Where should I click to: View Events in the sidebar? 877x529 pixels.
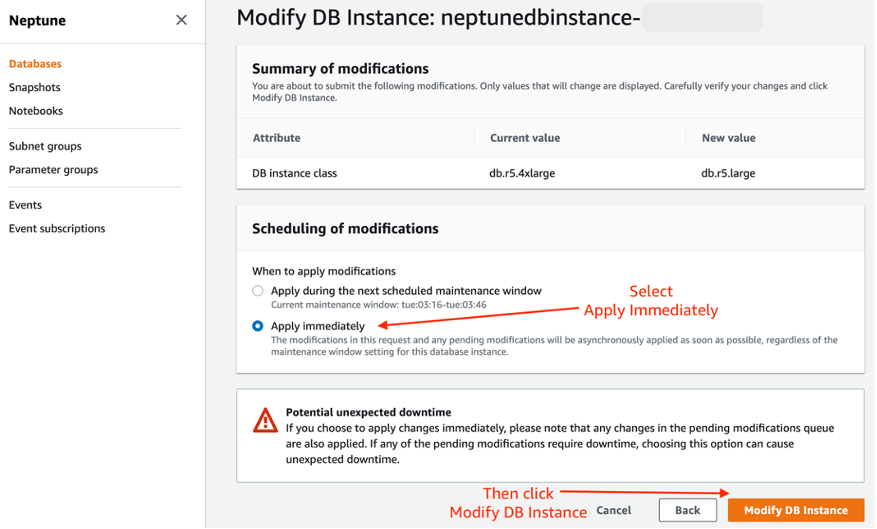[x=25, y=205]
